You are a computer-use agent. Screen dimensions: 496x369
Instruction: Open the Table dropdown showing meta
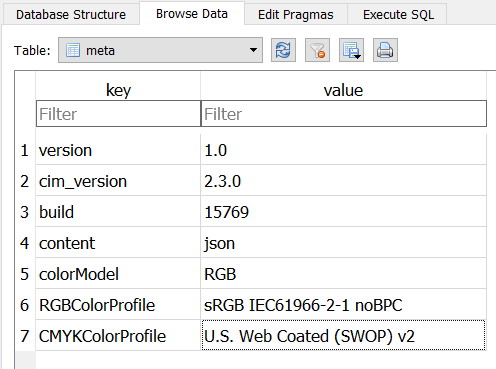click(x=160, y=50)
